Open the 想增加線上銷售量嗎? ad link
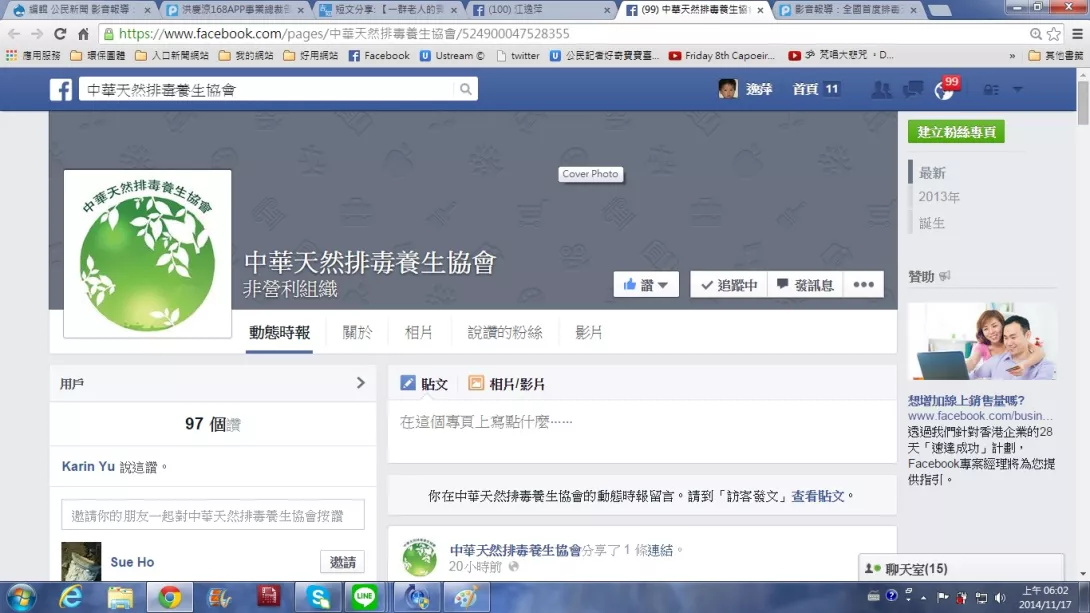 966,400
